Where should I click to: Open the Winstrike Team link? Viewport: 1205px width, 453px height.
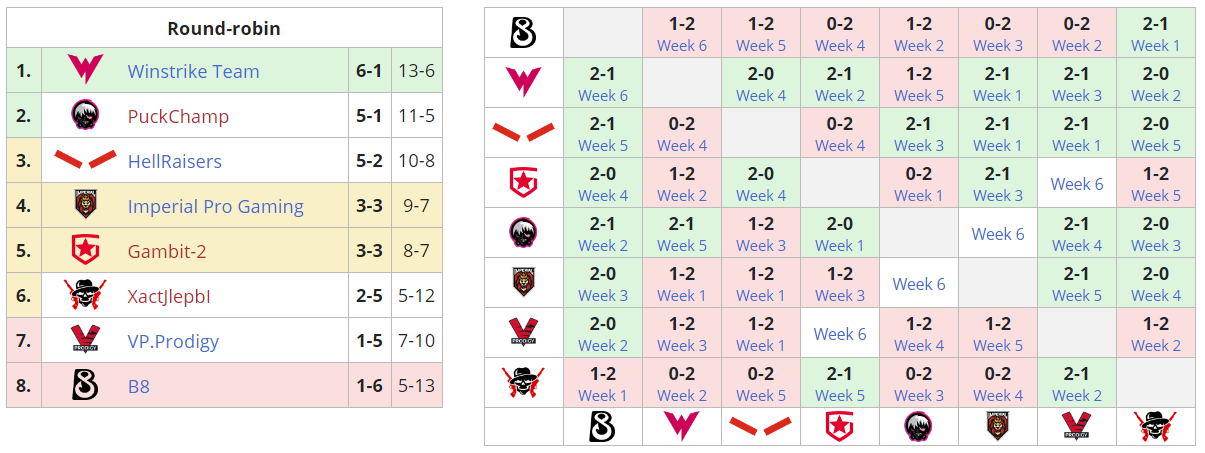click(x=193, y=71)
